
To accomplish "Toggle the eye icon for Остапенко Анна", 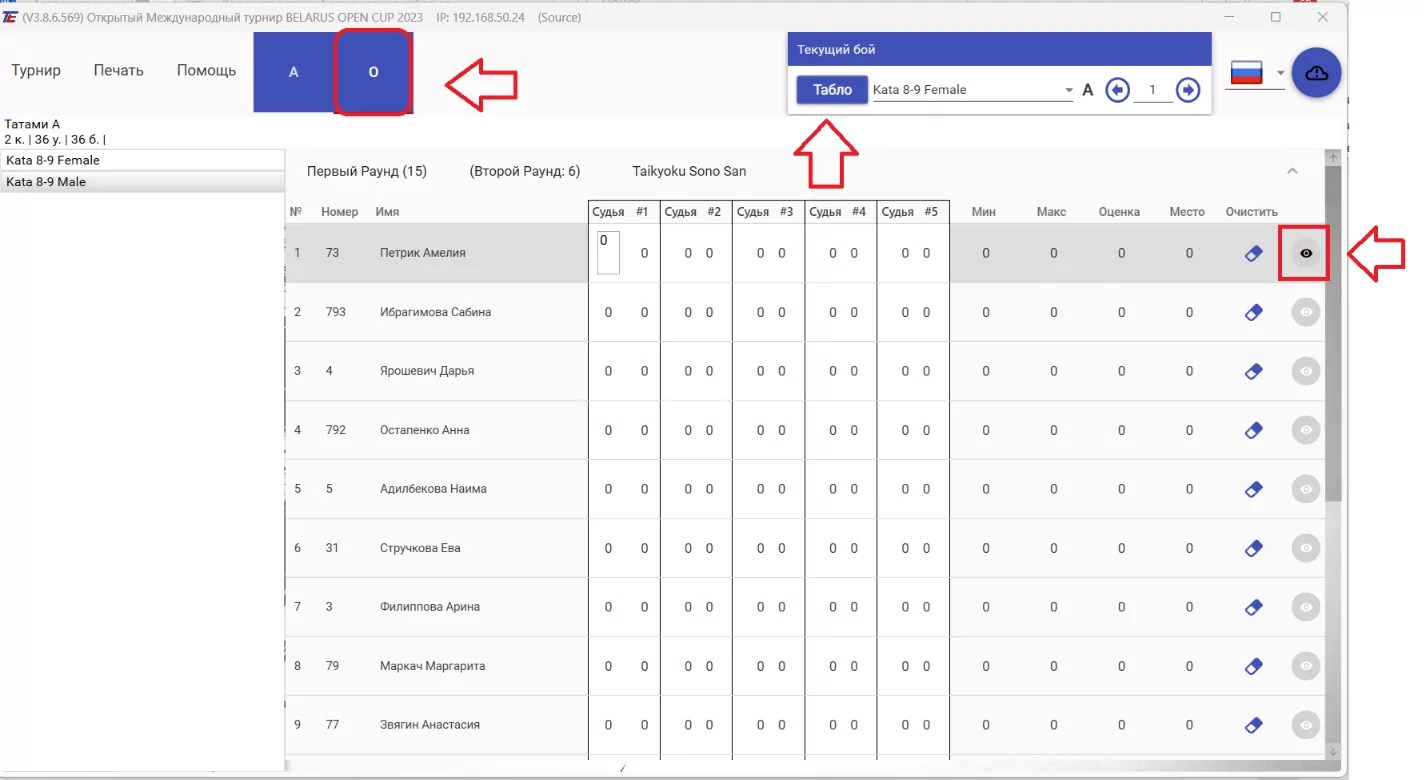I will pos(1305,430).
